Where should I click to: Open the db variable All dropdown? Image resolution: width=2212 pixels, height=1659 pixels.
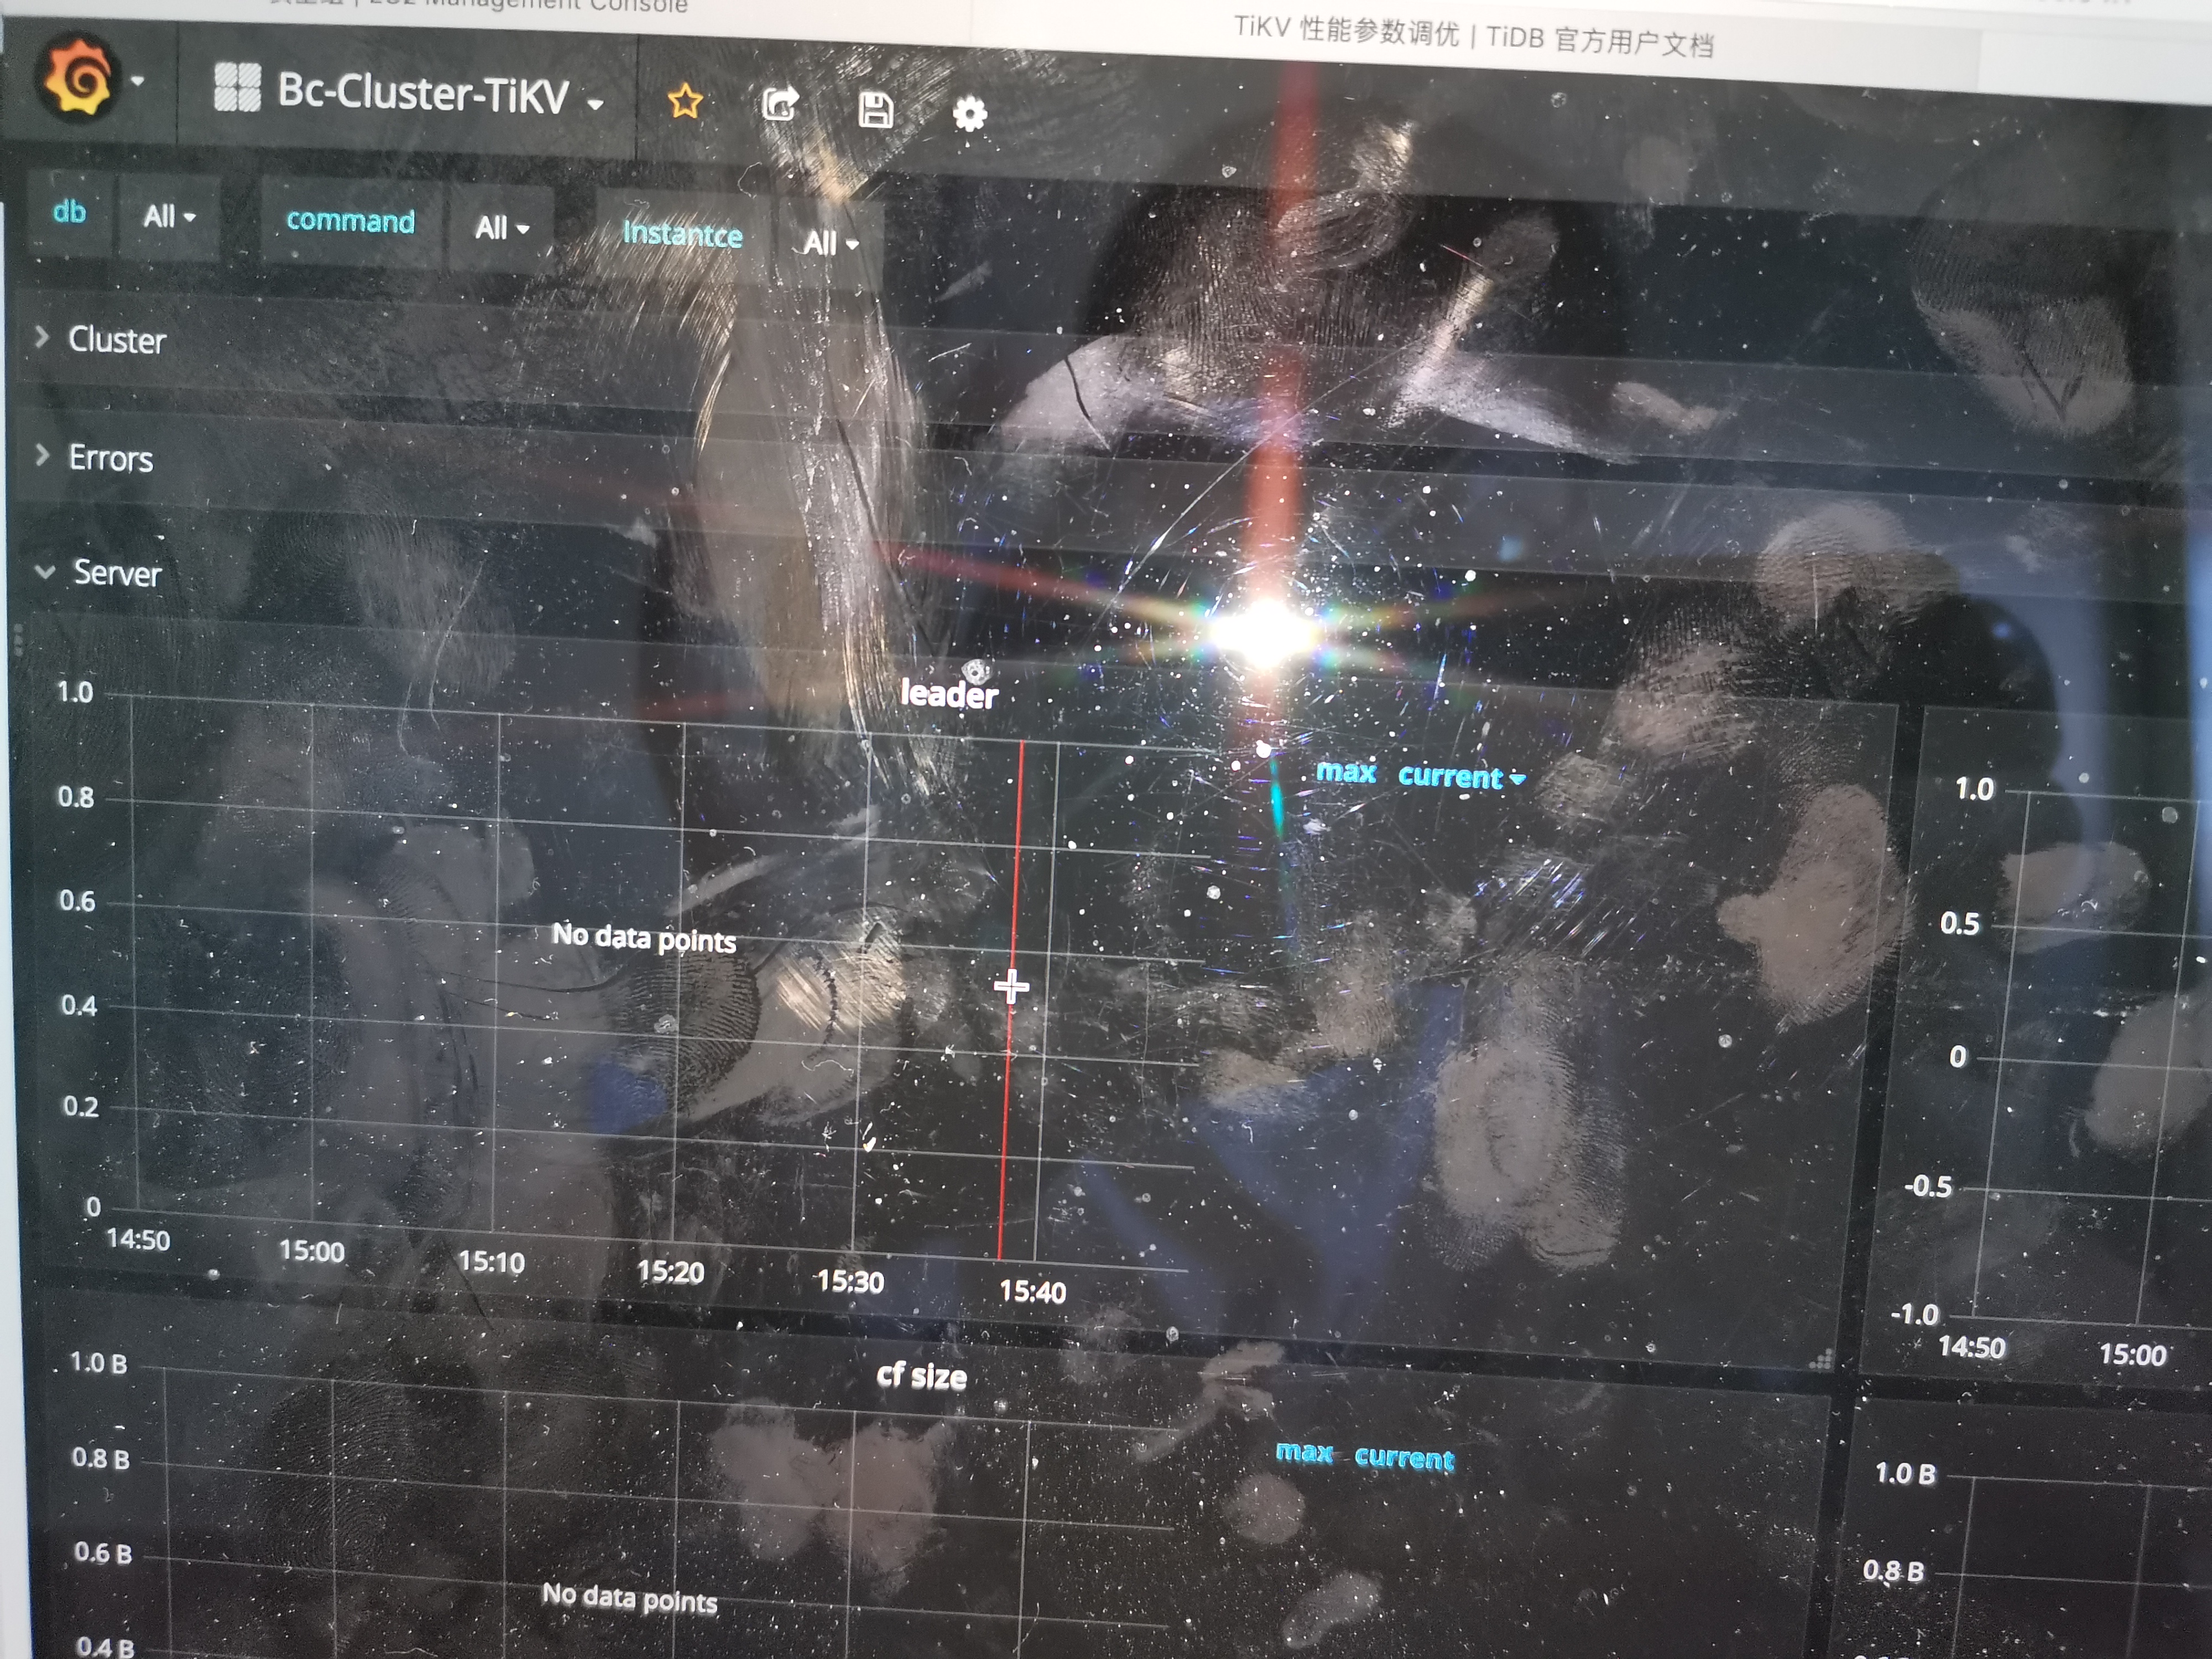click(x=168, y=216)
